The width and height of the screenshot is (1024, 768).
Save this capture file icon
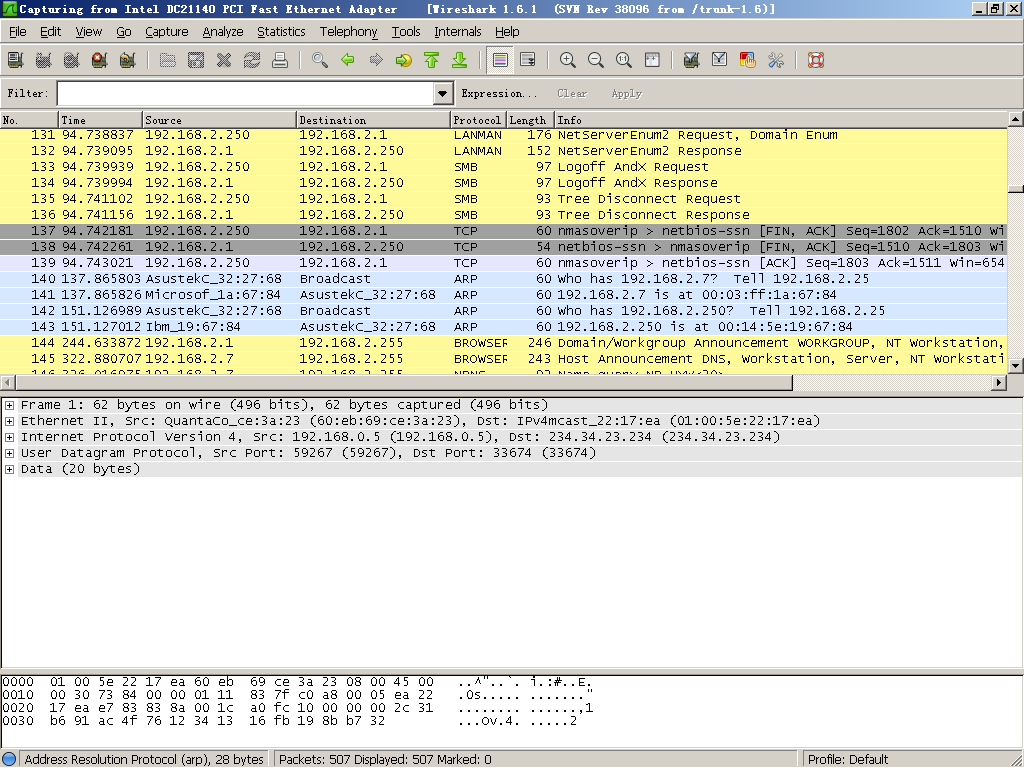pyautogui.click(x=196, y=60)
